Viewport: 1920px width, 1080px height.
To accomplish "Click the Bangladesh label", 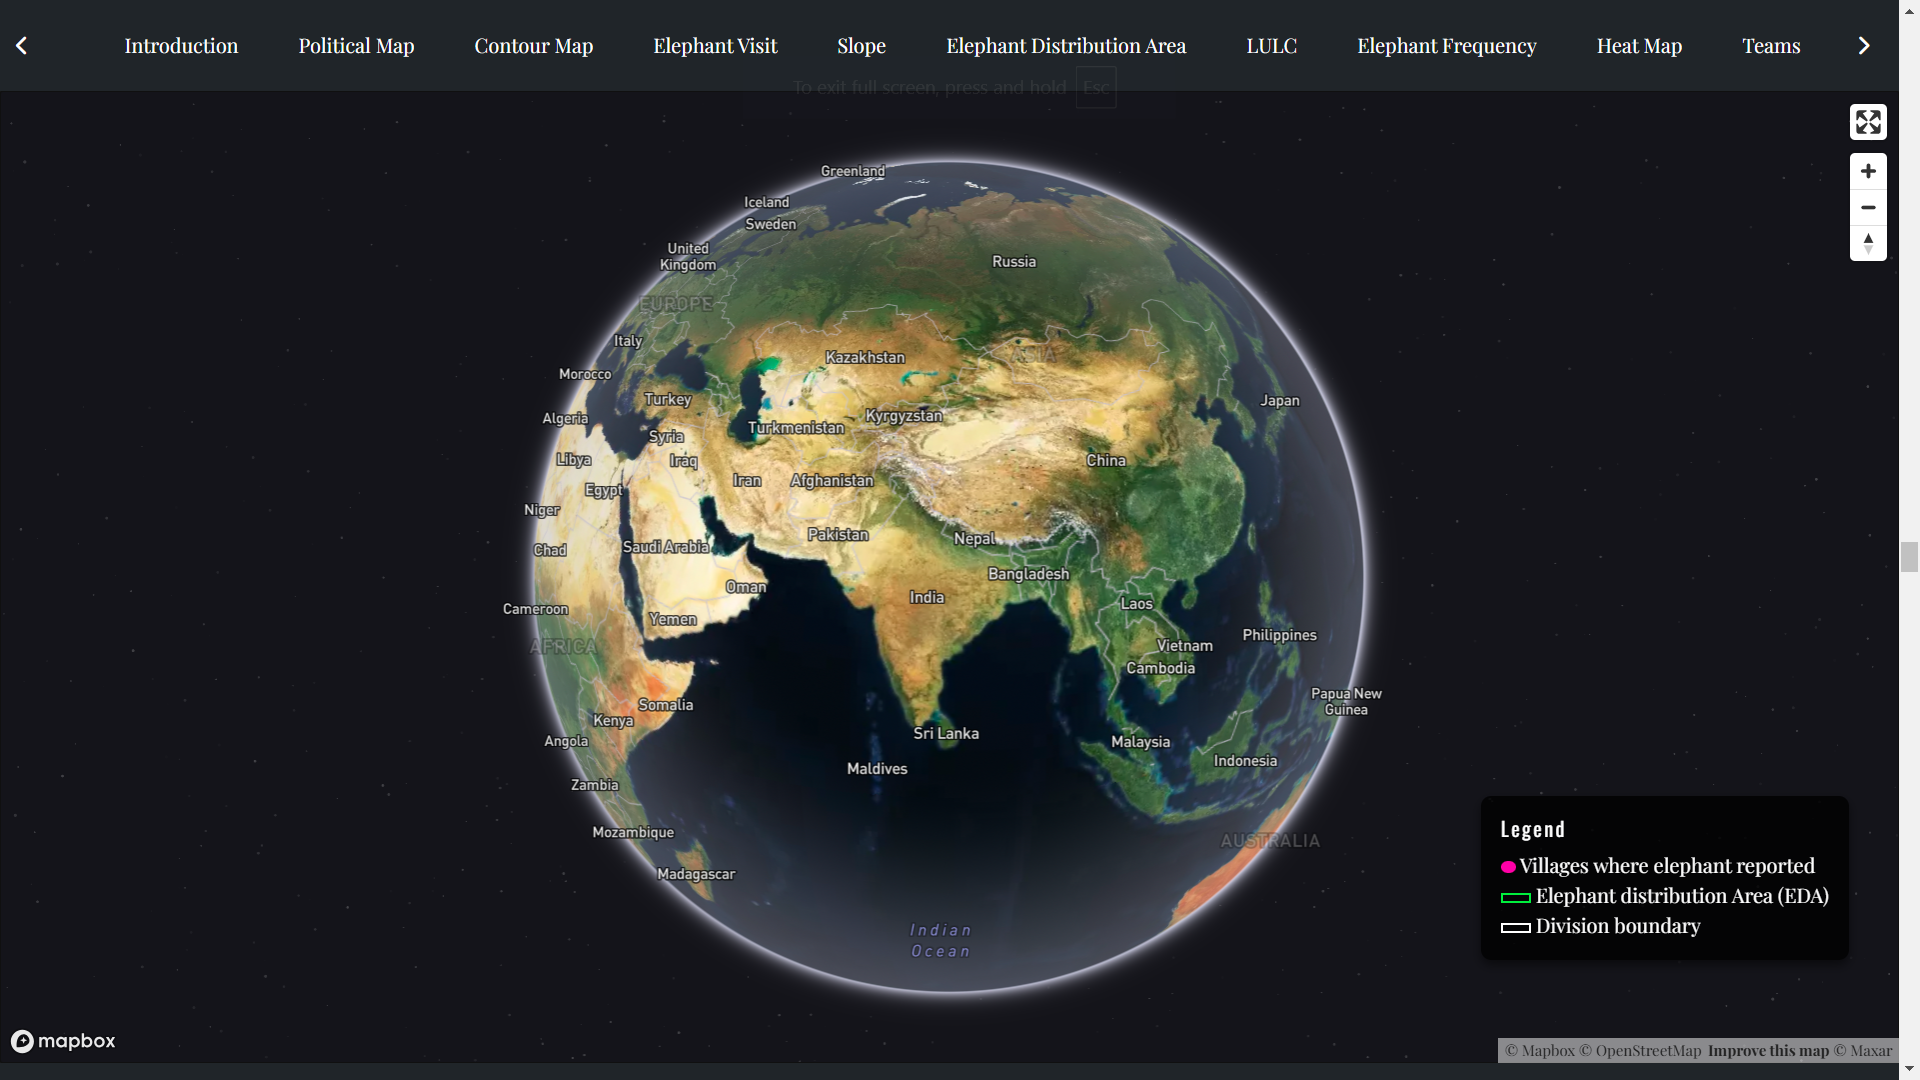I will pos(1029,573).
